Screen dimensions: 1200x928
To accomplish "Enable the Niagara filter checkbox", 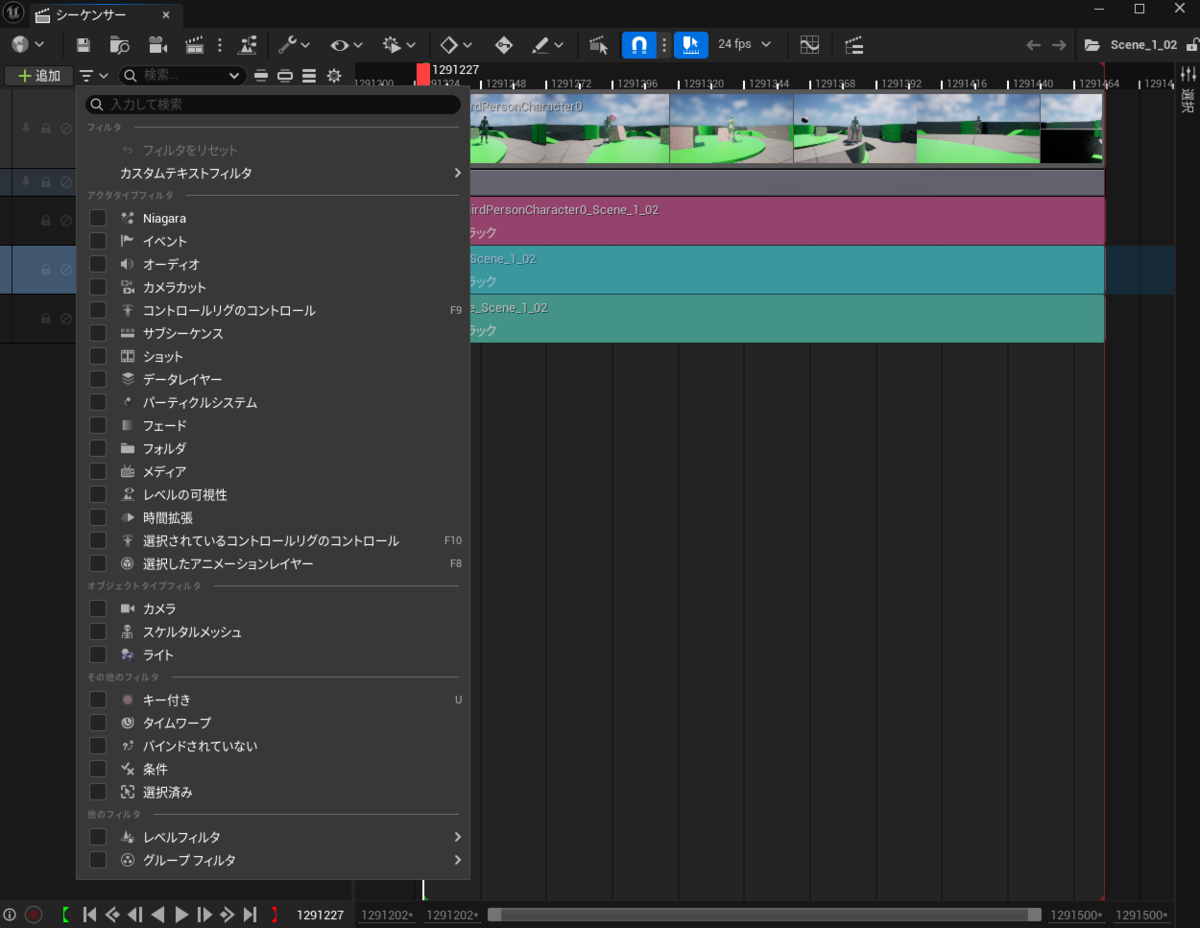I will coord(98,218).
